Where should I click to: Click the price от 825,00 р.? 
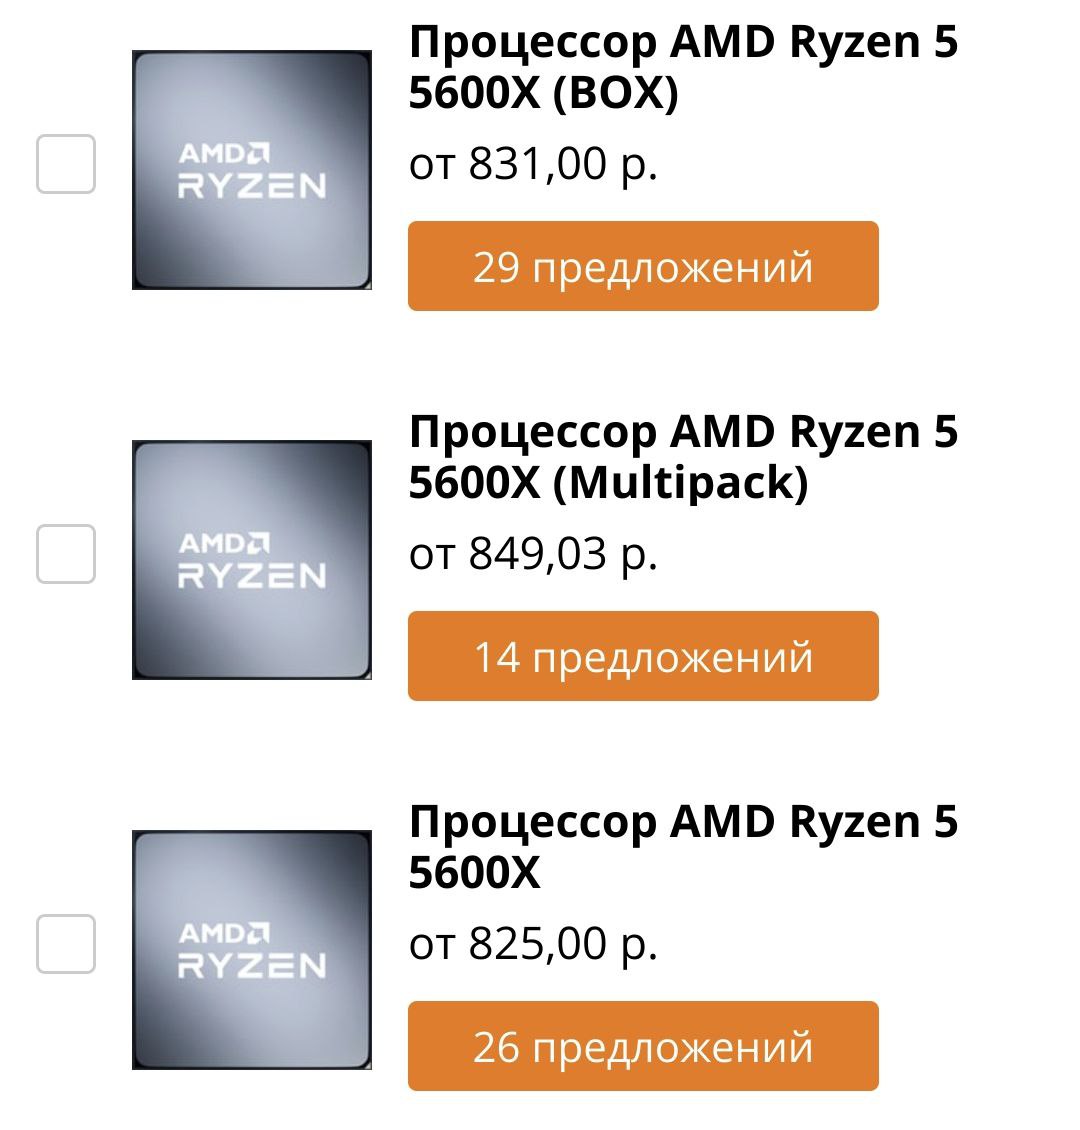pos(533,944)
